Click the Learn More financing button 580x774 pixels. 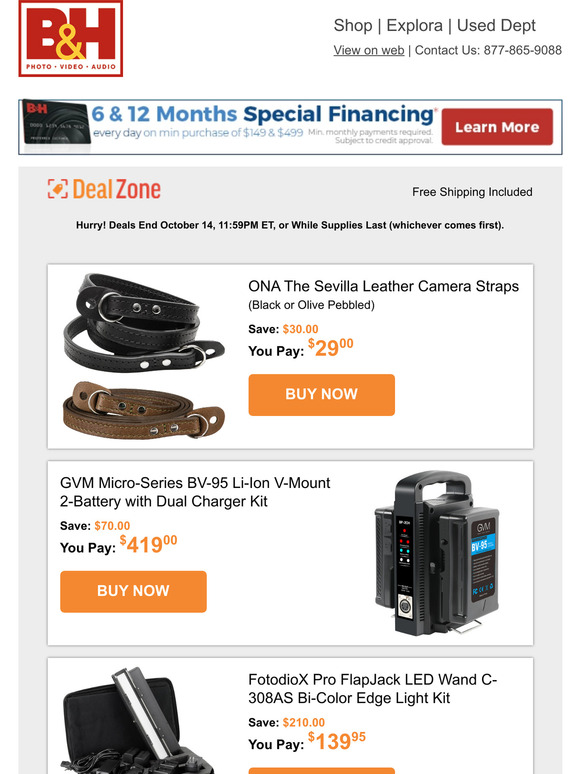(497, 127)
